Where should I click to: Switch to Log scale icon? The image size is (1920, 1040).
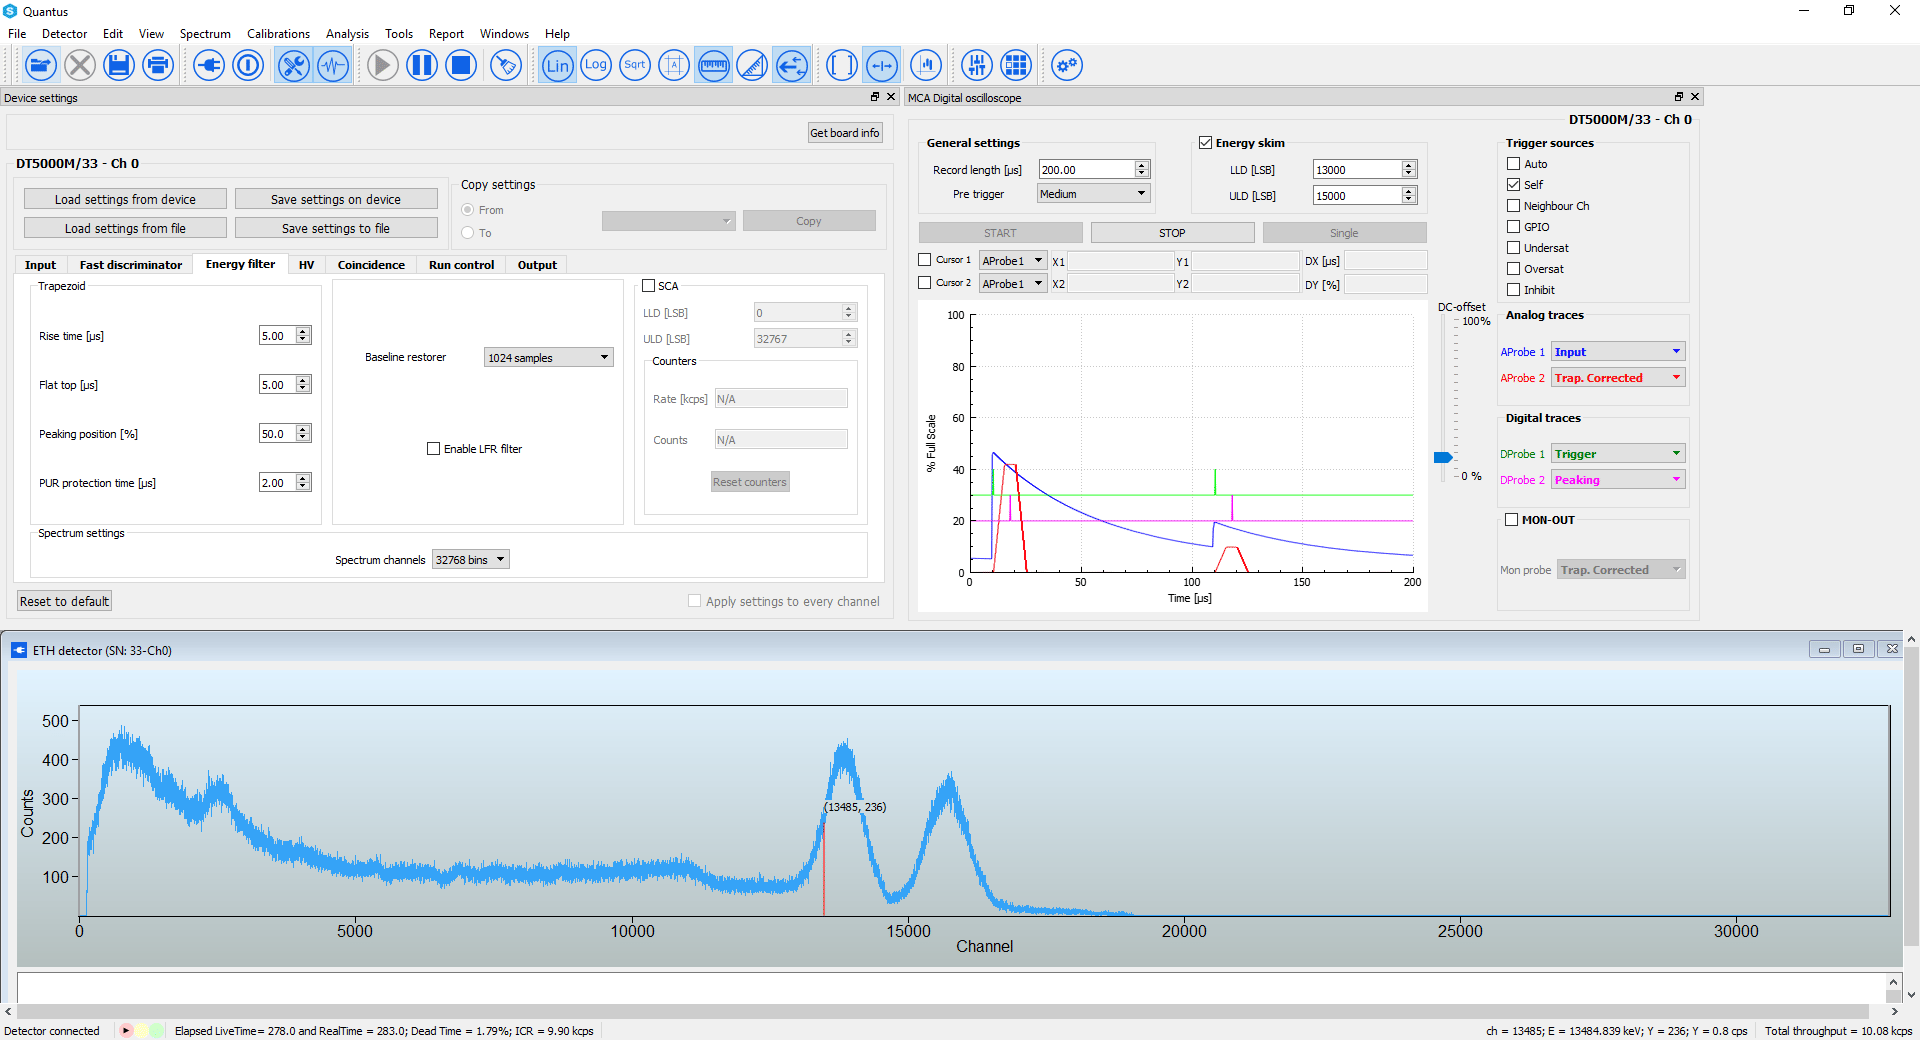[596, 66]
